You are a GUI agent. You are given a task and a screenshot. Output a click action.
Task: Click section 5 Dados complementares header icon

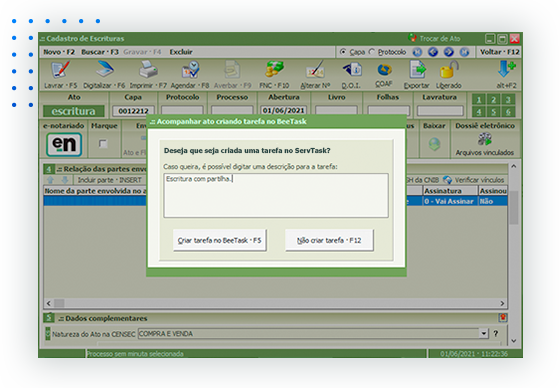coord(49,317)
